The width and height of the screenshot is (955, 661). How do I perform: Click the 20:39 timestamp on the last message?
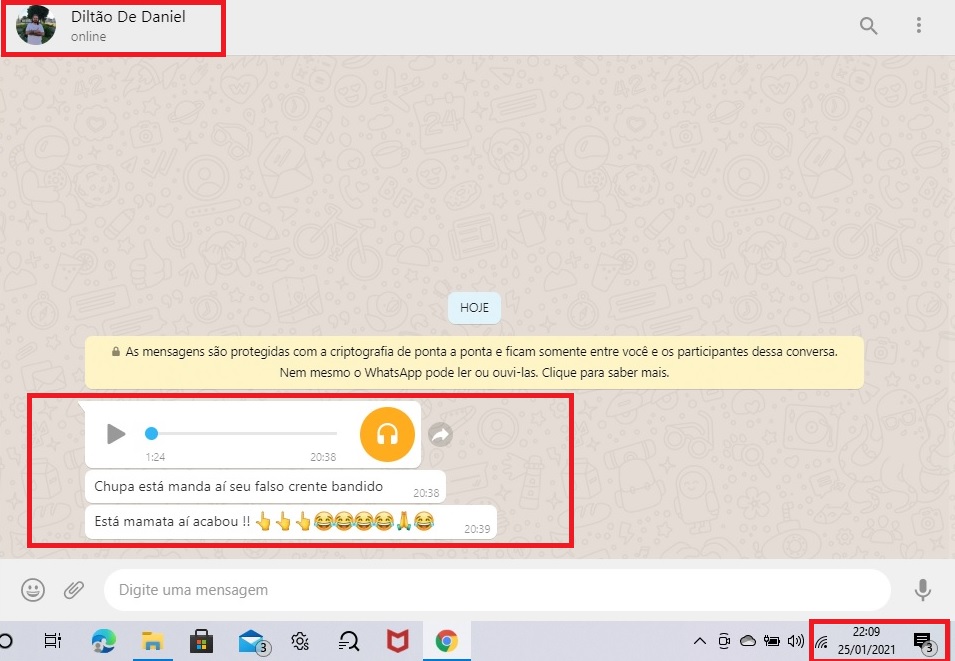click(477, 529)
